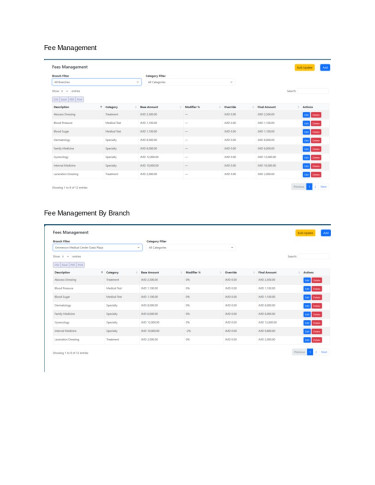This screenshot has height=485, width=375.
Task: Open Show entries selector in By Branch table
Action: click(x=66, y=256)
